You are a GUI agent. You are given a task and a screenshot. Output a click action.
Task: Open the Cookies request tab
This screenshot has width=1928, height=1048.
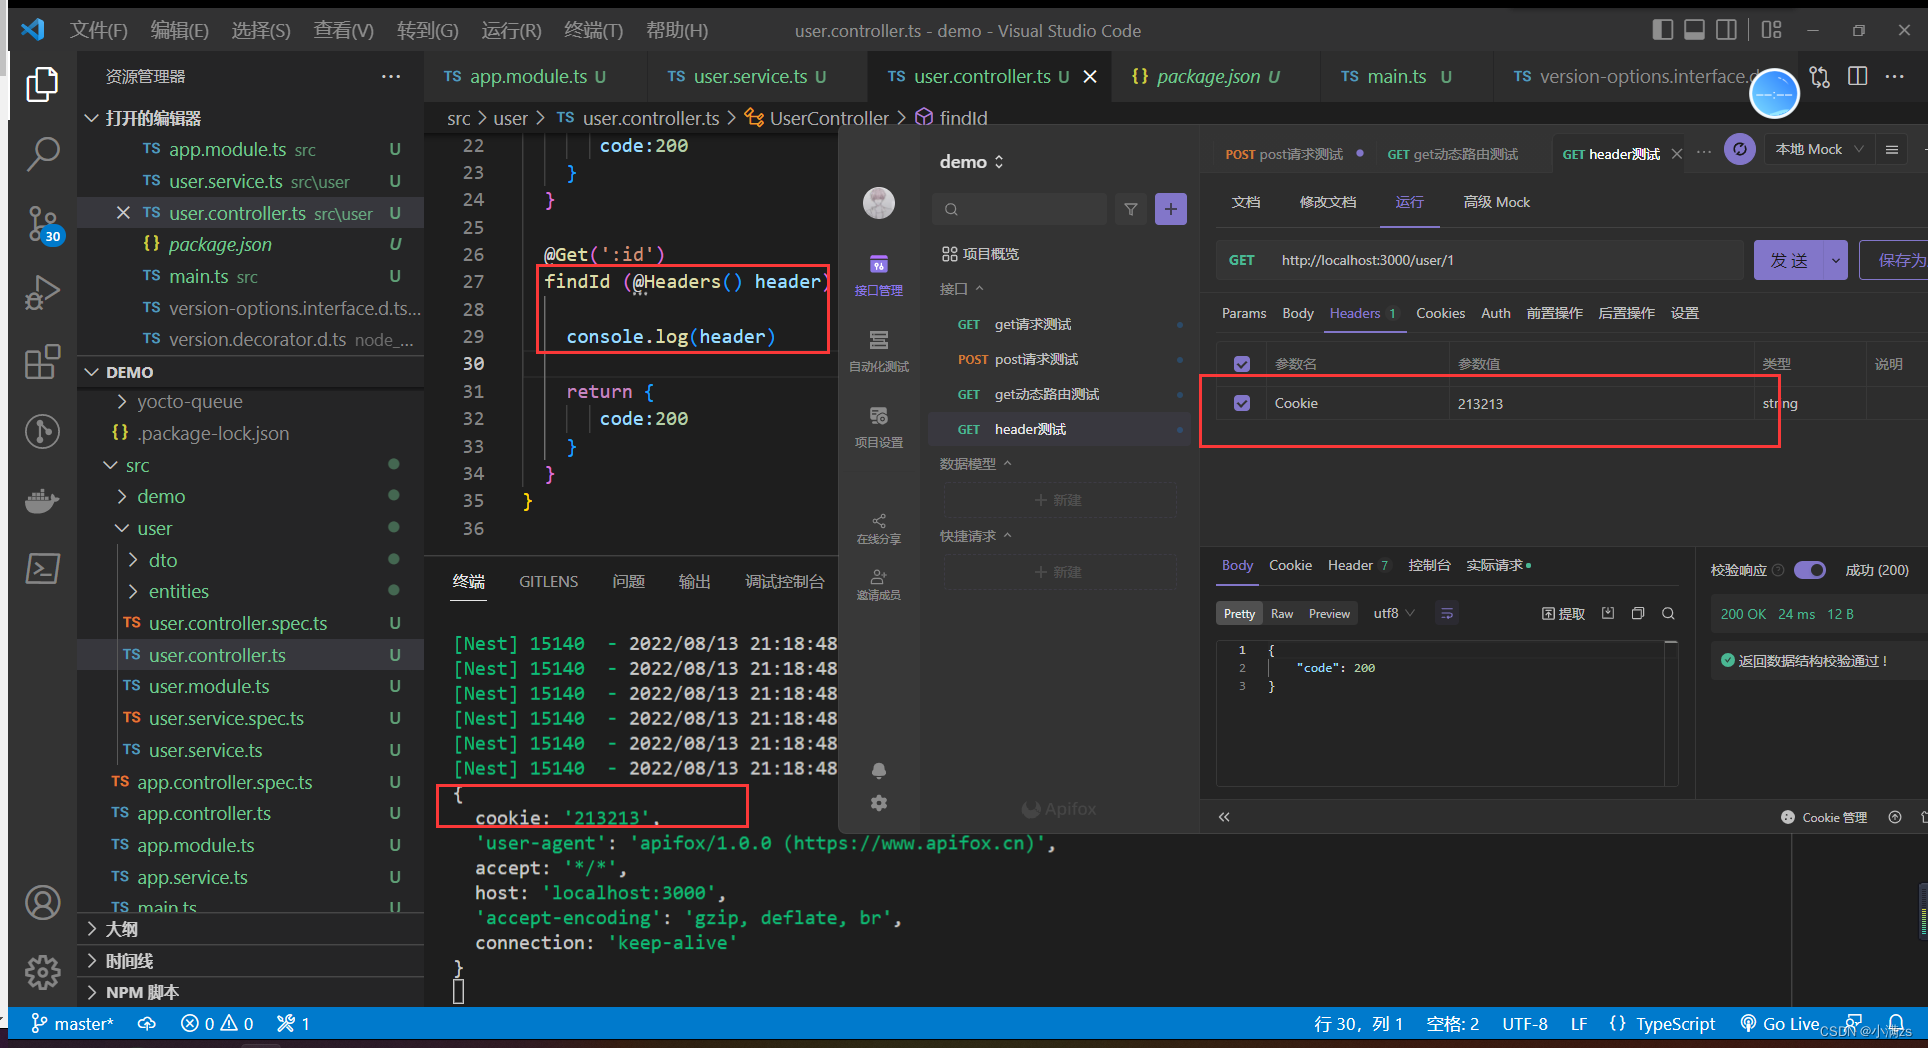click(x=1440, y=313)
